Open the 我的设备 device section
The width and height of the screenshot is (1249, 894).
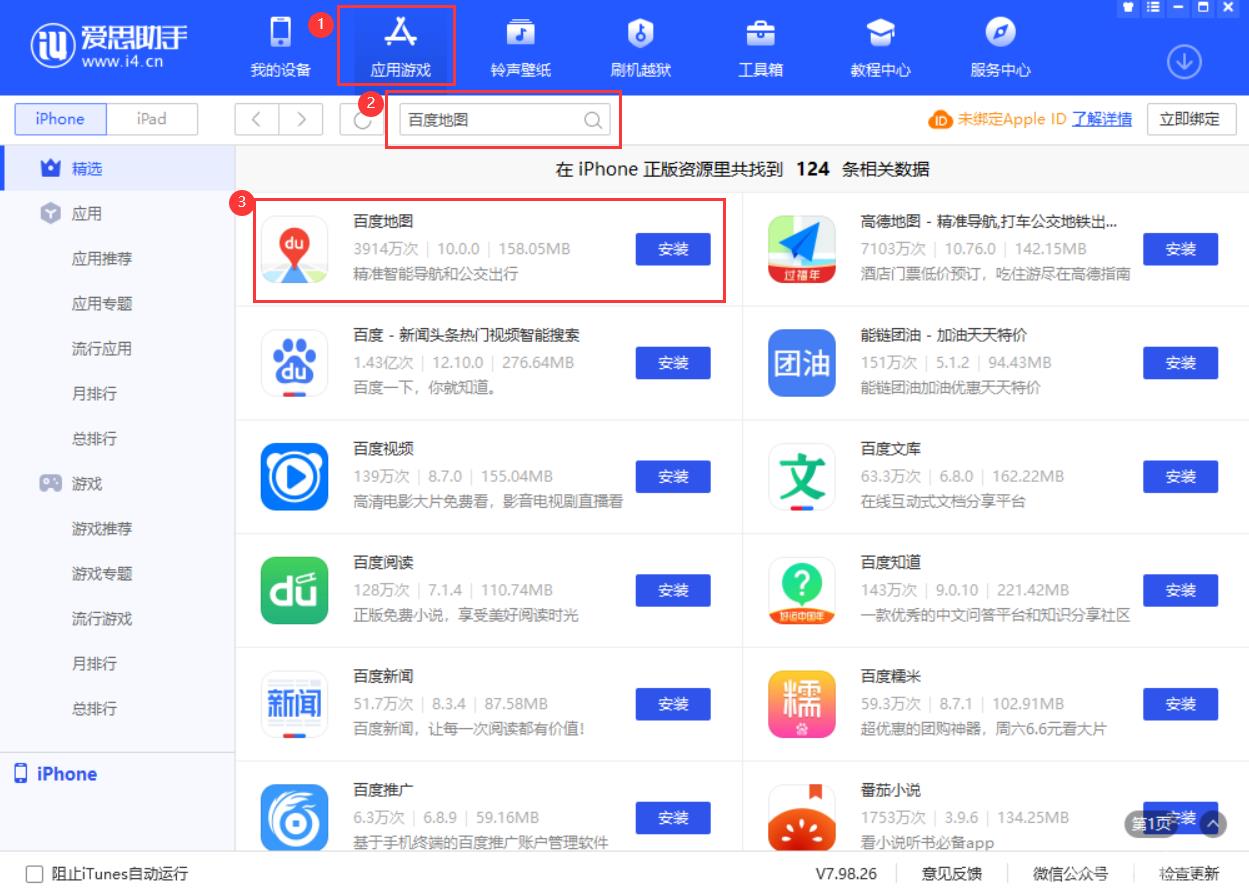280,47
